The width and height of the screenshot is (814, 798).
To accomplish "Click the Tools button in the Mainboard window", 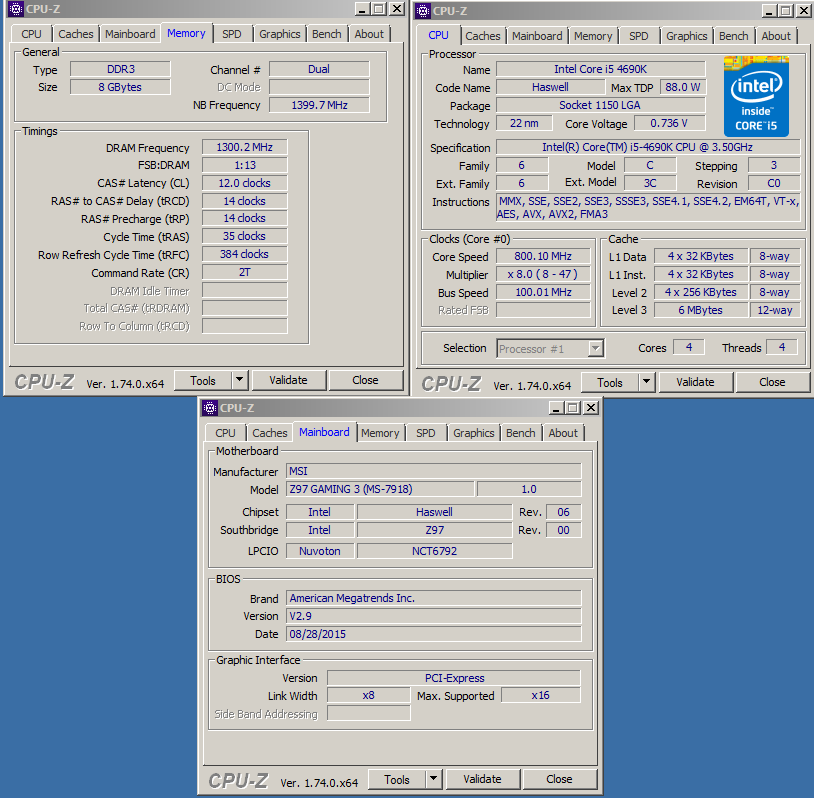I will pos(397,779).
